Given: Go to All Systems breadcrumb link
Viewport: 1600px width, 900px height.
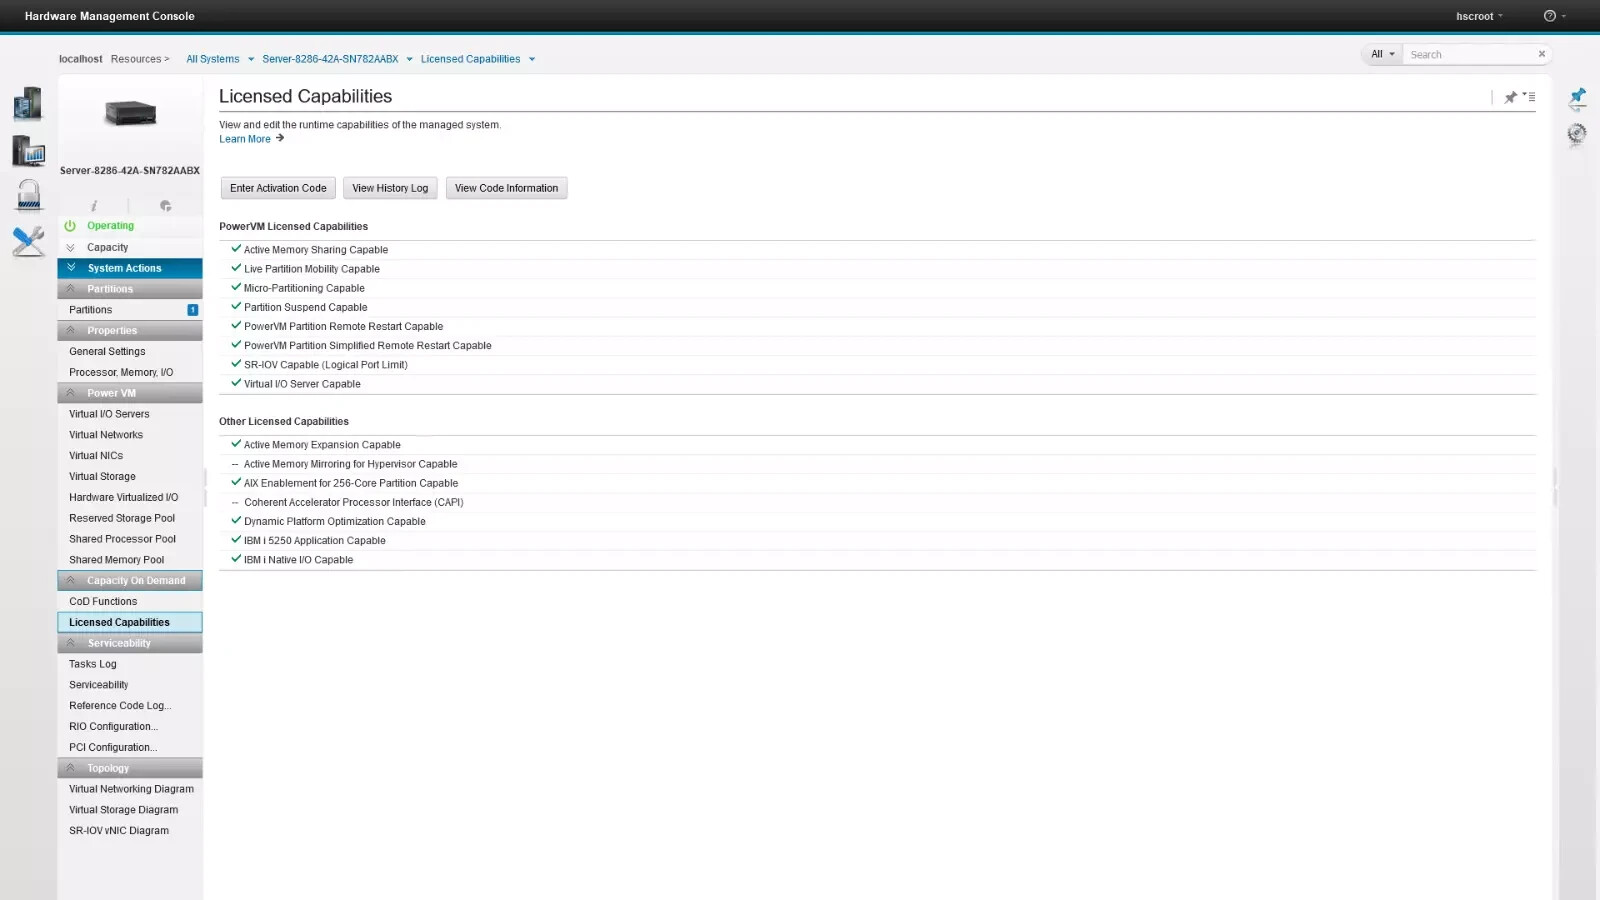Looking at the screenshot, I should click(213, 59).
